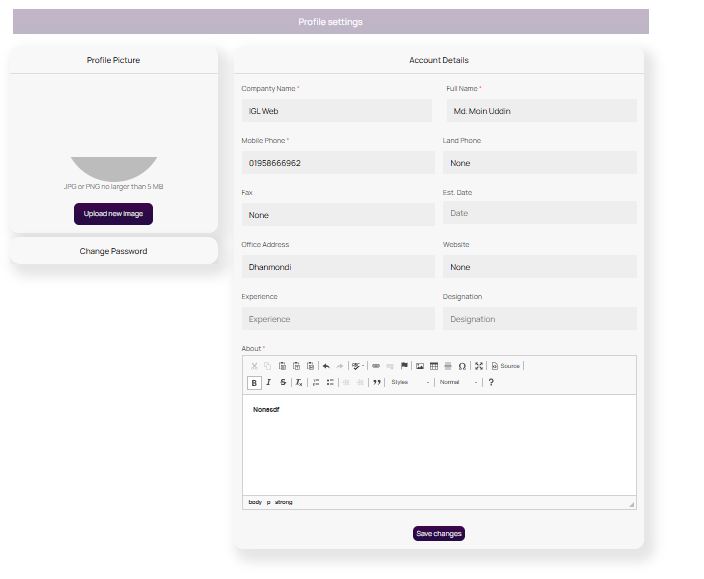Viewport: 704px width, 579px height.
Task: Open the Normal paragraph format dropdown
Action: 458,382
